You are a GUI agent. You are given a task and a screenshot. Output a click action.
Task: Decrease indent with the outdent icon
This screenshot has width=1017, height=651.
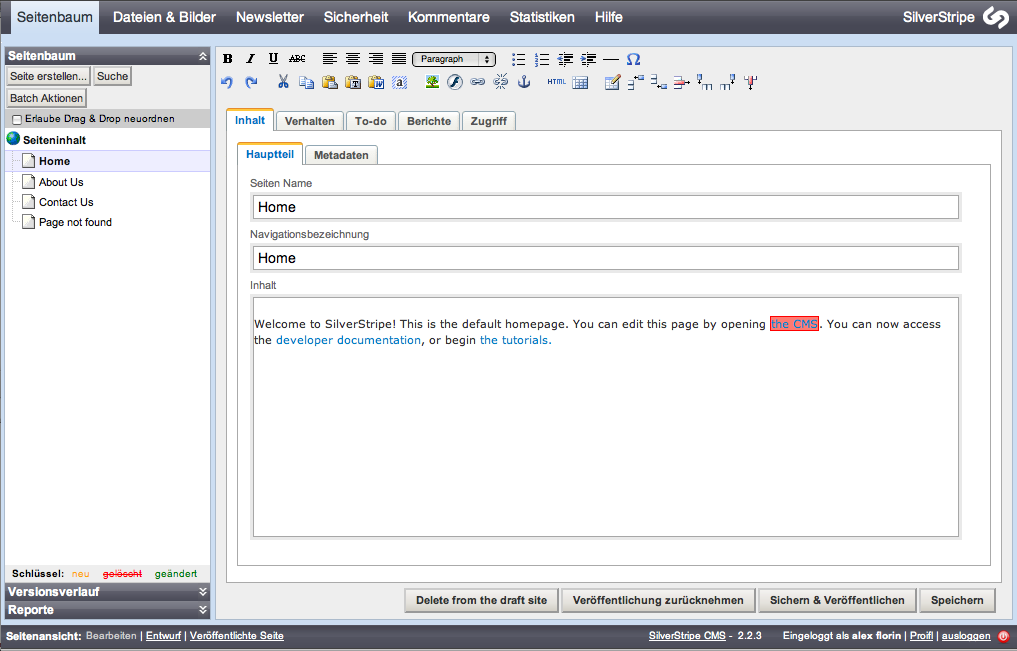click(x=565, y=60)
